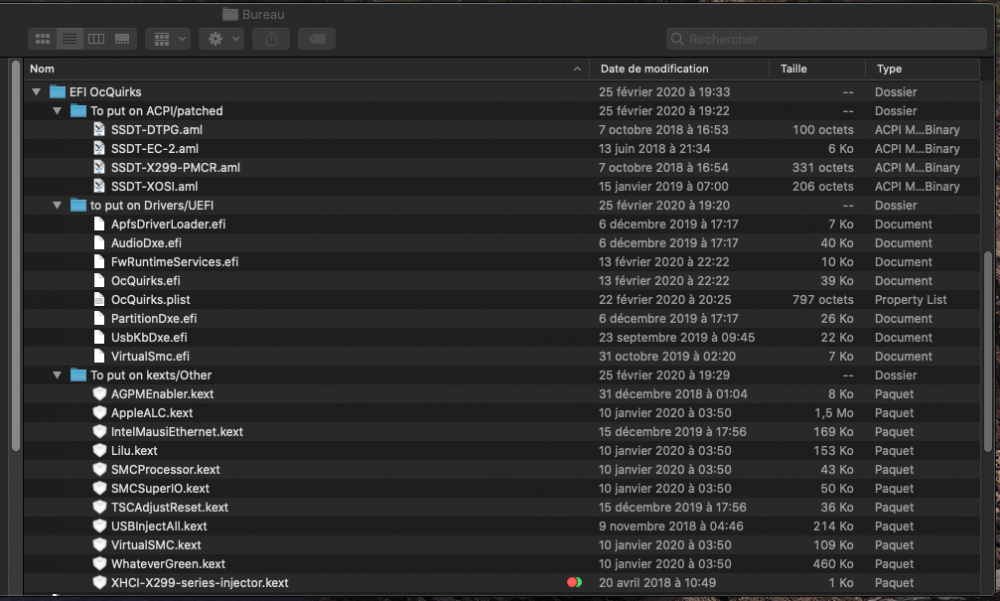
Task: Toggle sort direction arrow in Nom header
Action: tap(577, 68)
